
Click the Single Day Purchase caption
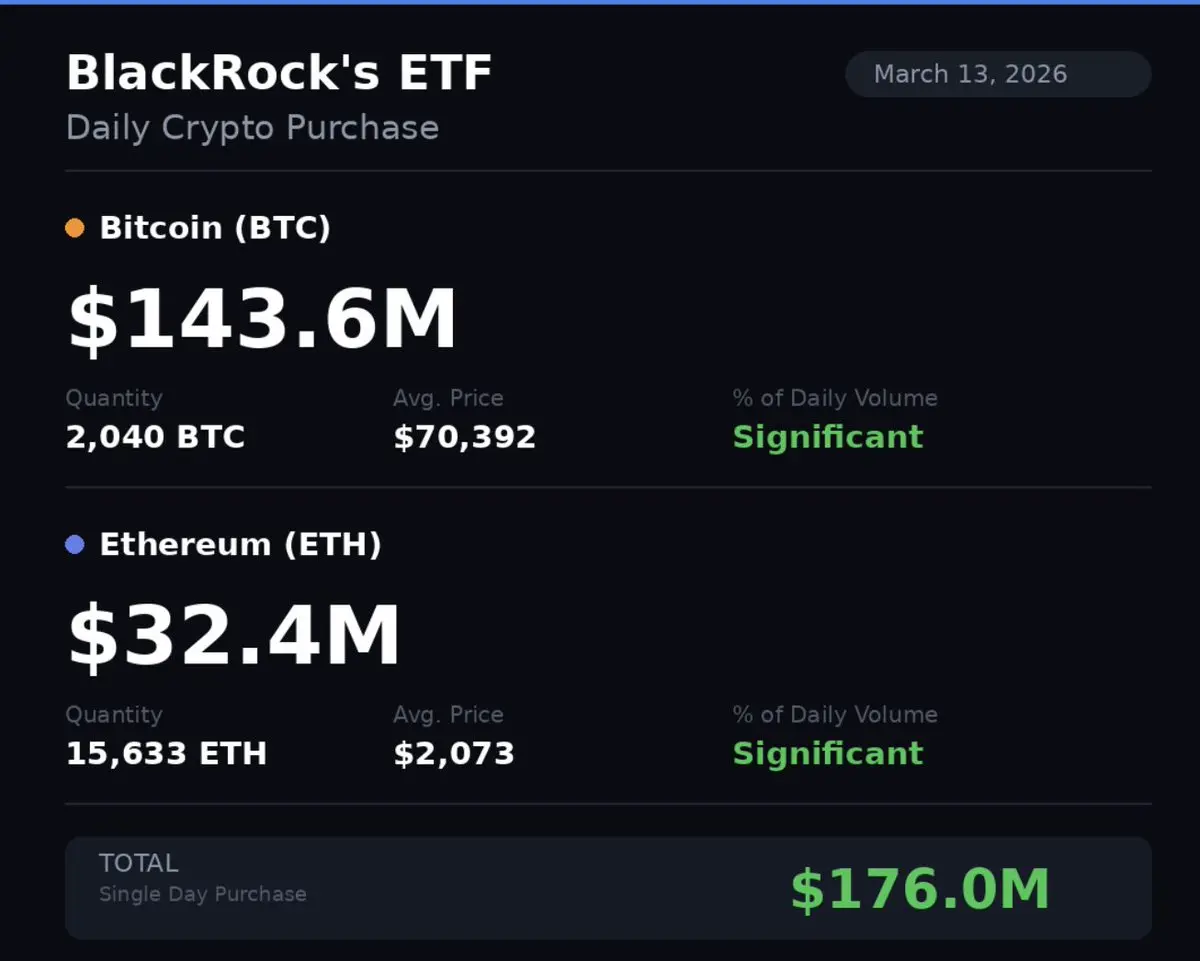[x=202, y=894]
